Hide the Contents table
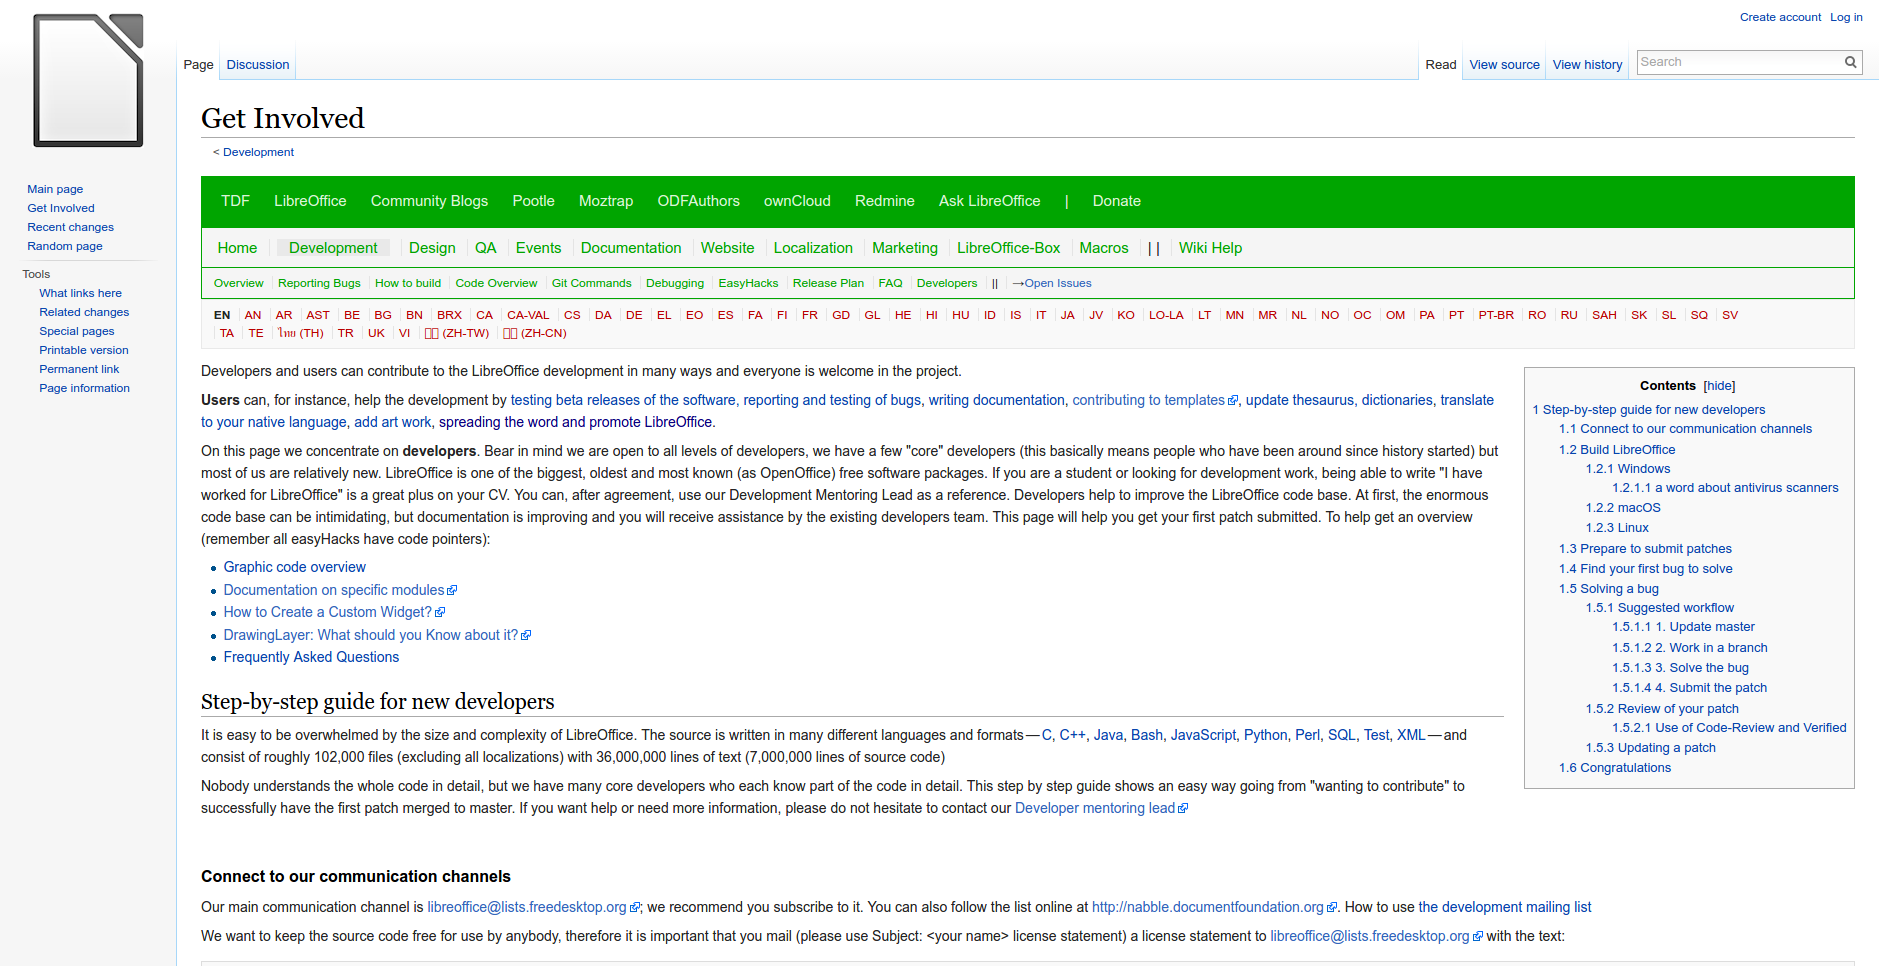 click(x=1719, y=386)
